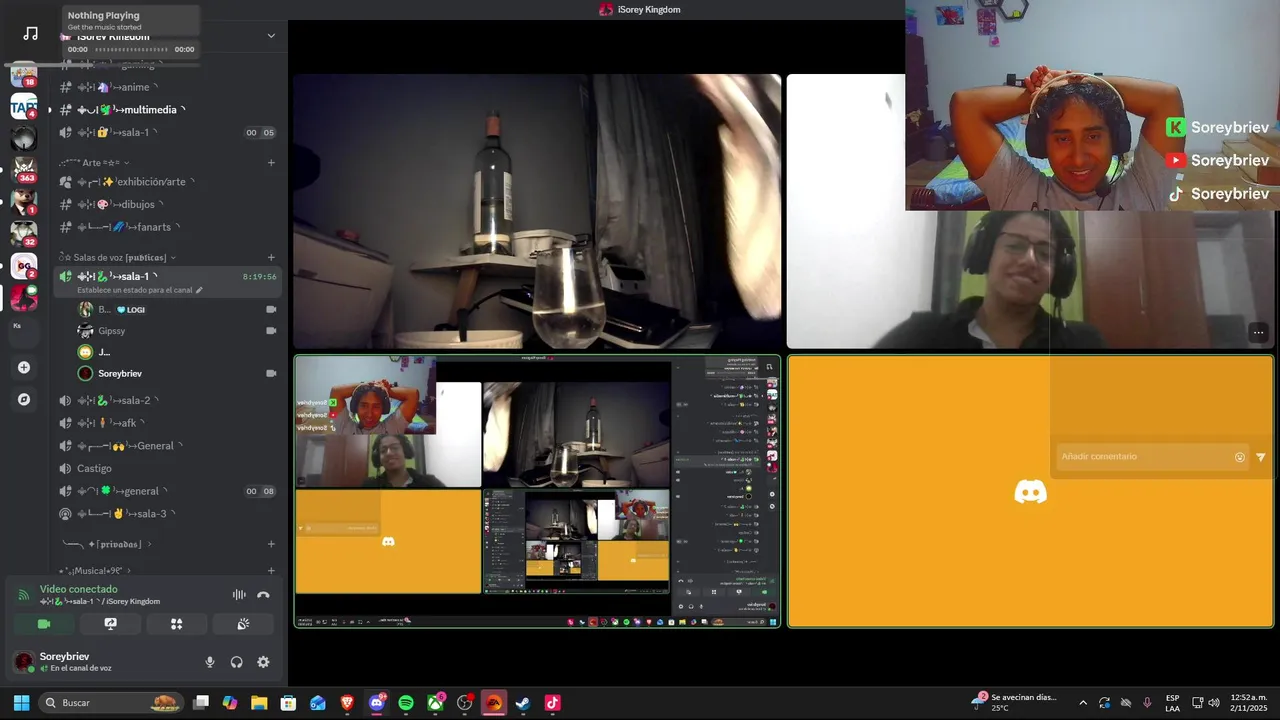
Task: Open the anime text channel
Action: (x=168, y=87)
